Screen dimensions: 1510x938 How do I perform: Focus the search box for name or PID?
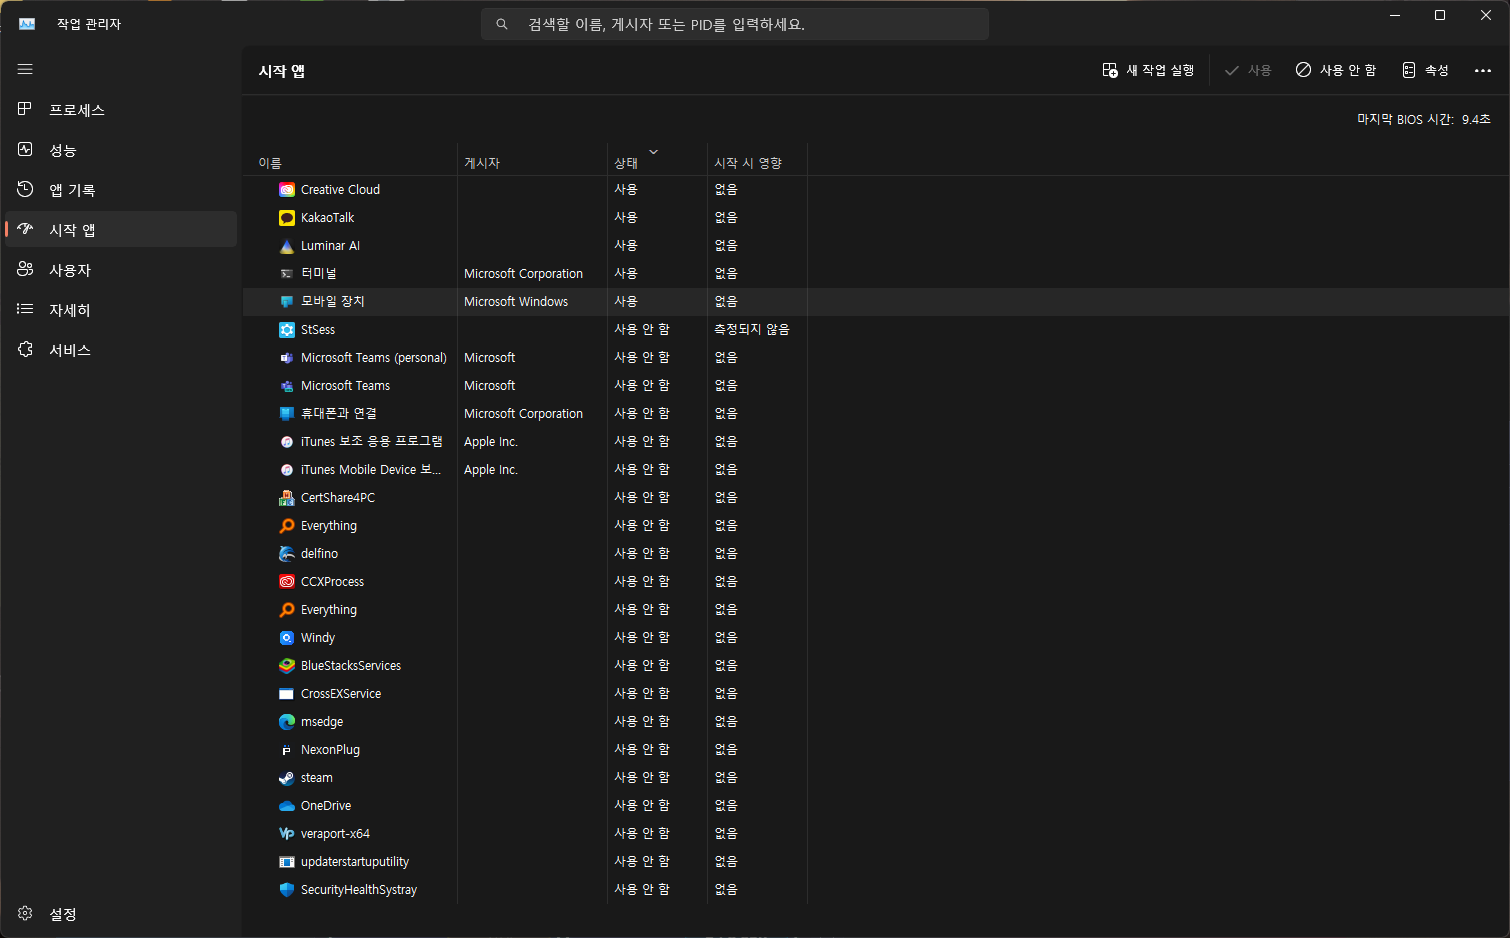click(735, 24)
